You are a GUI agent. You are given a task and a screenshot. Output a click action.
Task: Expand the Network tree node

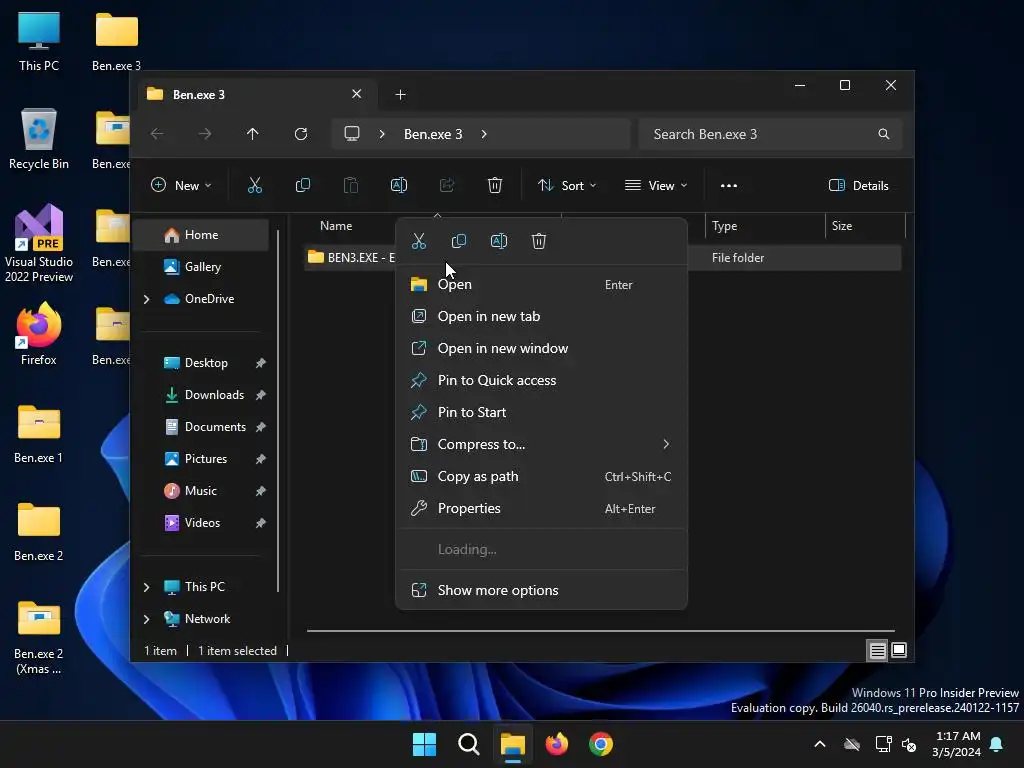pos(146,619)
